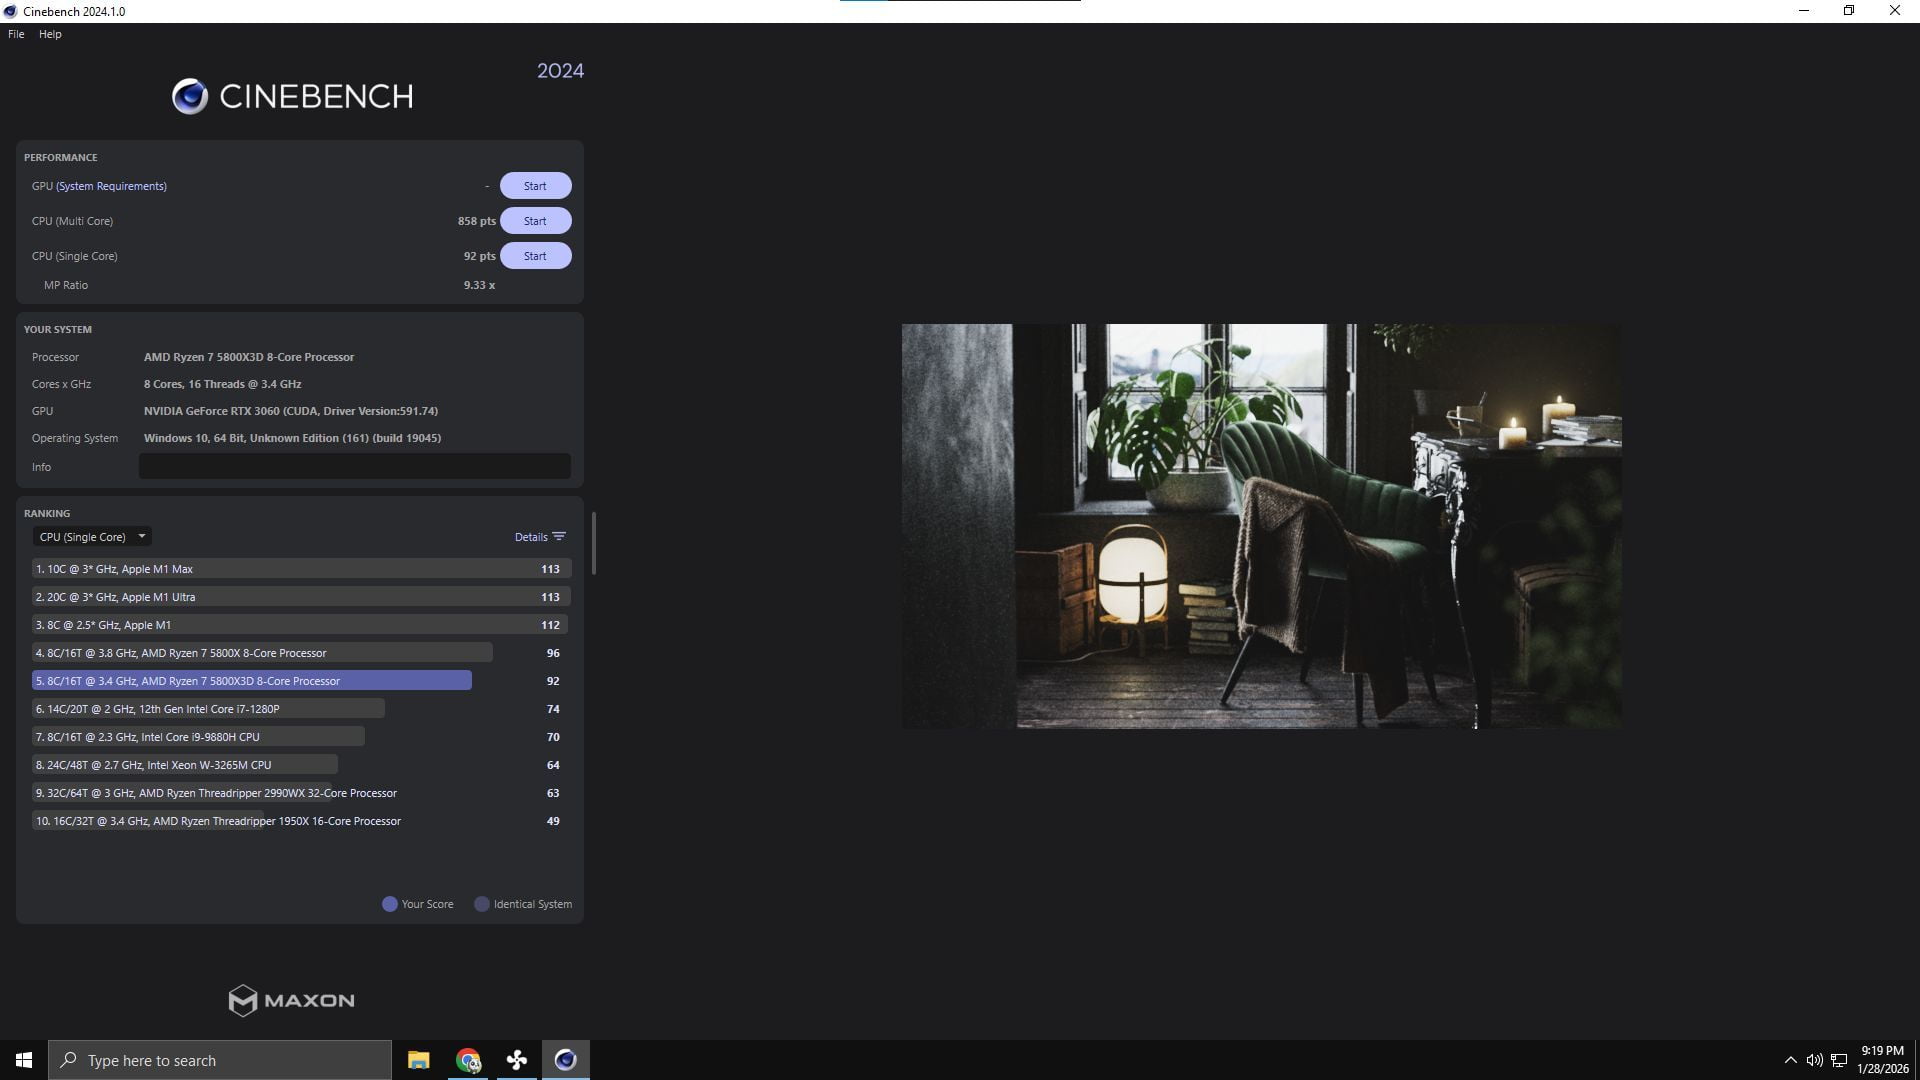Click the 858 pts multi core score
This screenshot has height=1080, width=1920.
pos(476,221)
